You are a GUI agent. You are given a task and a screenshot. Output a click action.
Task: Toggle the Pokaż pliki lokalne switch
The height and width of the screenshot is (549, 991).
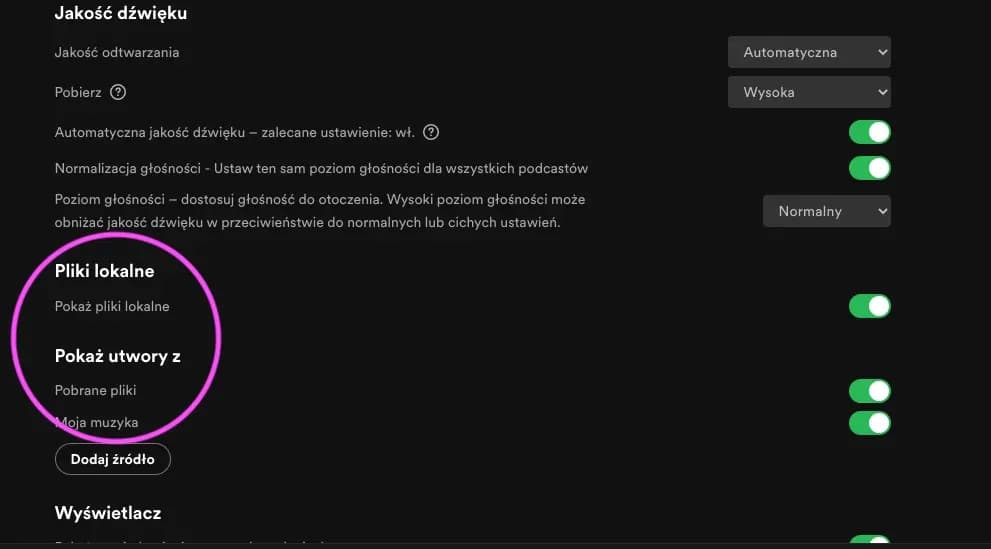(869, 306)
